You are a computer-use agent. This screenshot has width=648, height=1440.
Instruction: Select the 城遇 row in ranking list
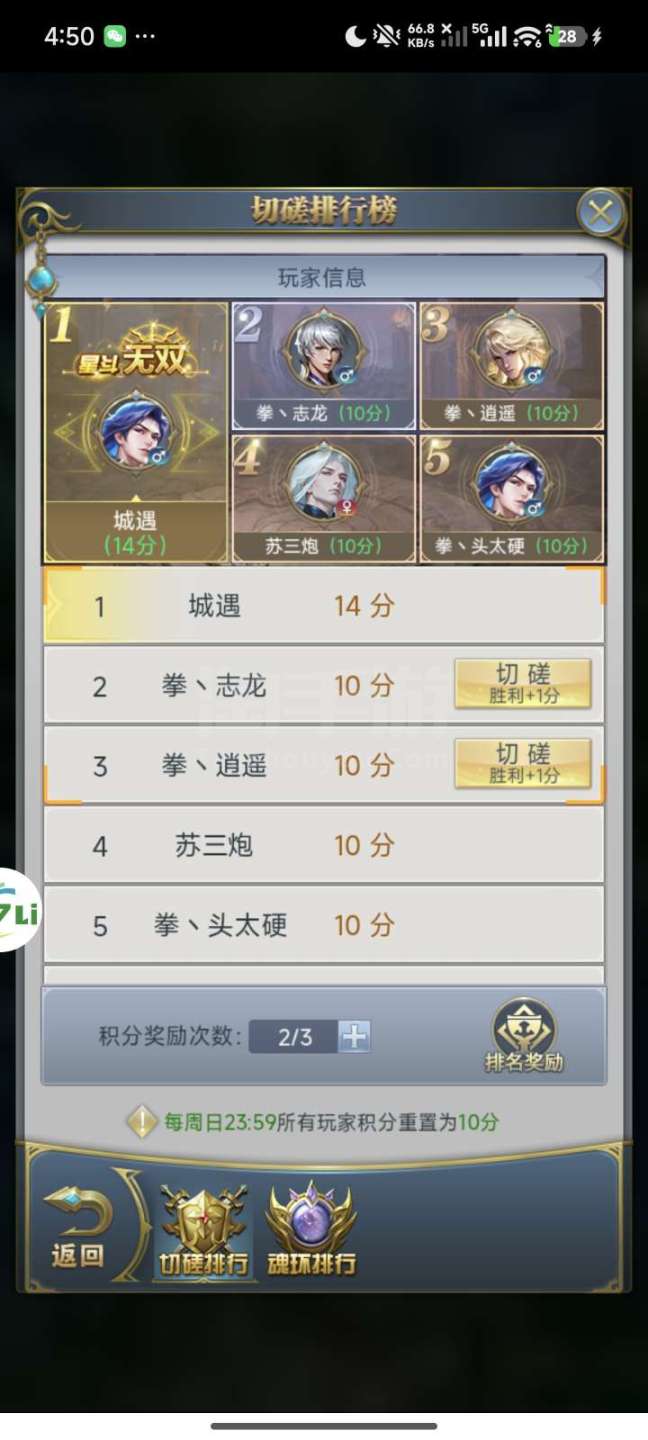[x=324, y=605]
